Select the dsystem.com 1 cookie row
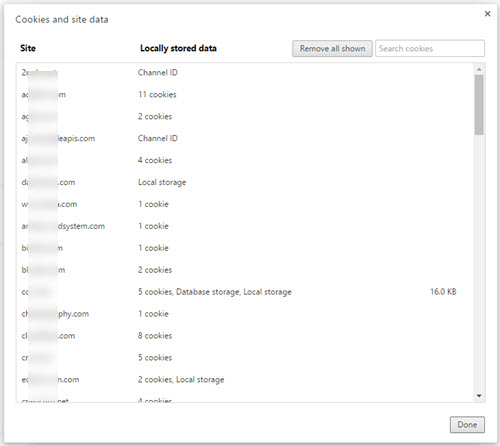The width and height of the screenshot is (500, 446). (245, 226)
